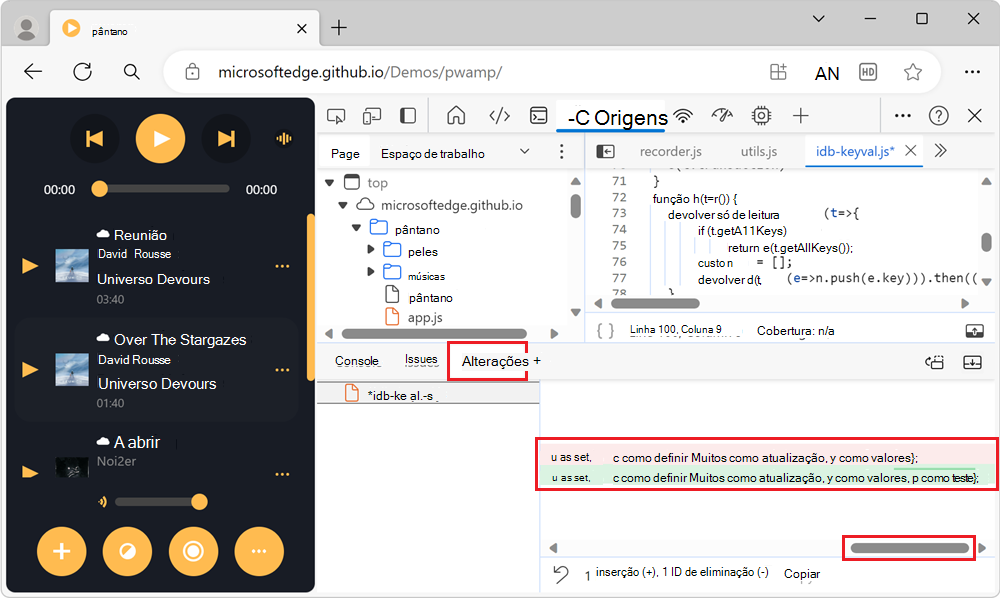
Task: Switch to the Console tab
Action: point(356,360)
